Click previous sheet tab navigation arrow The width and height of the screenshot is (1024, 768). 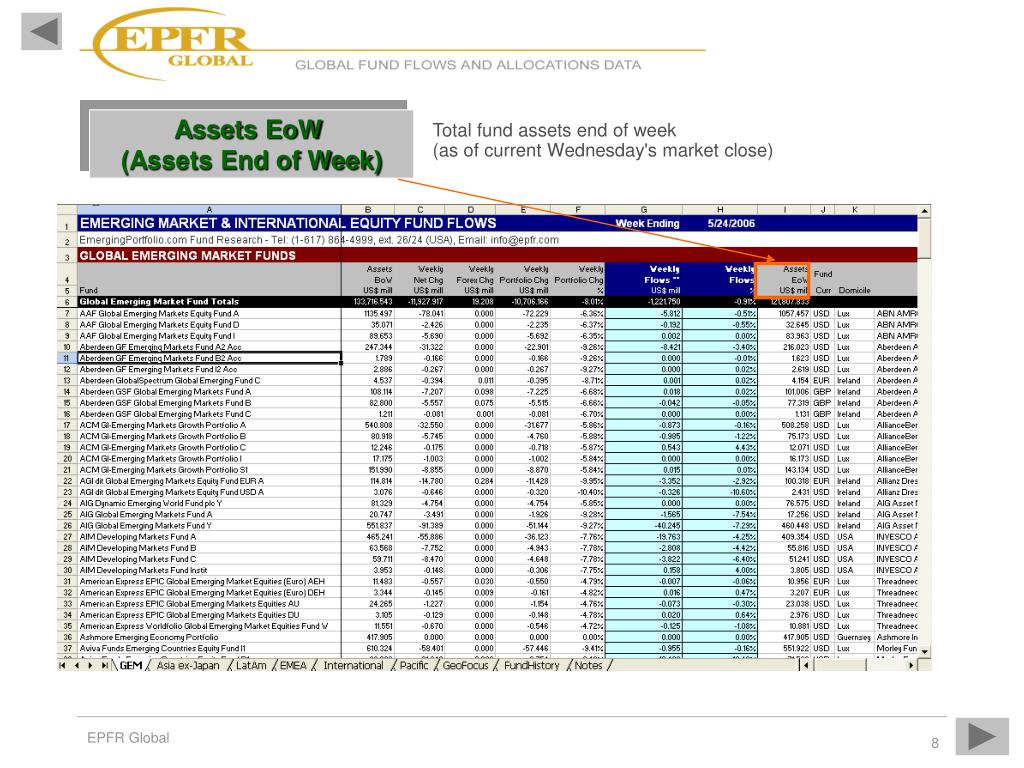(x=77, y=665)
